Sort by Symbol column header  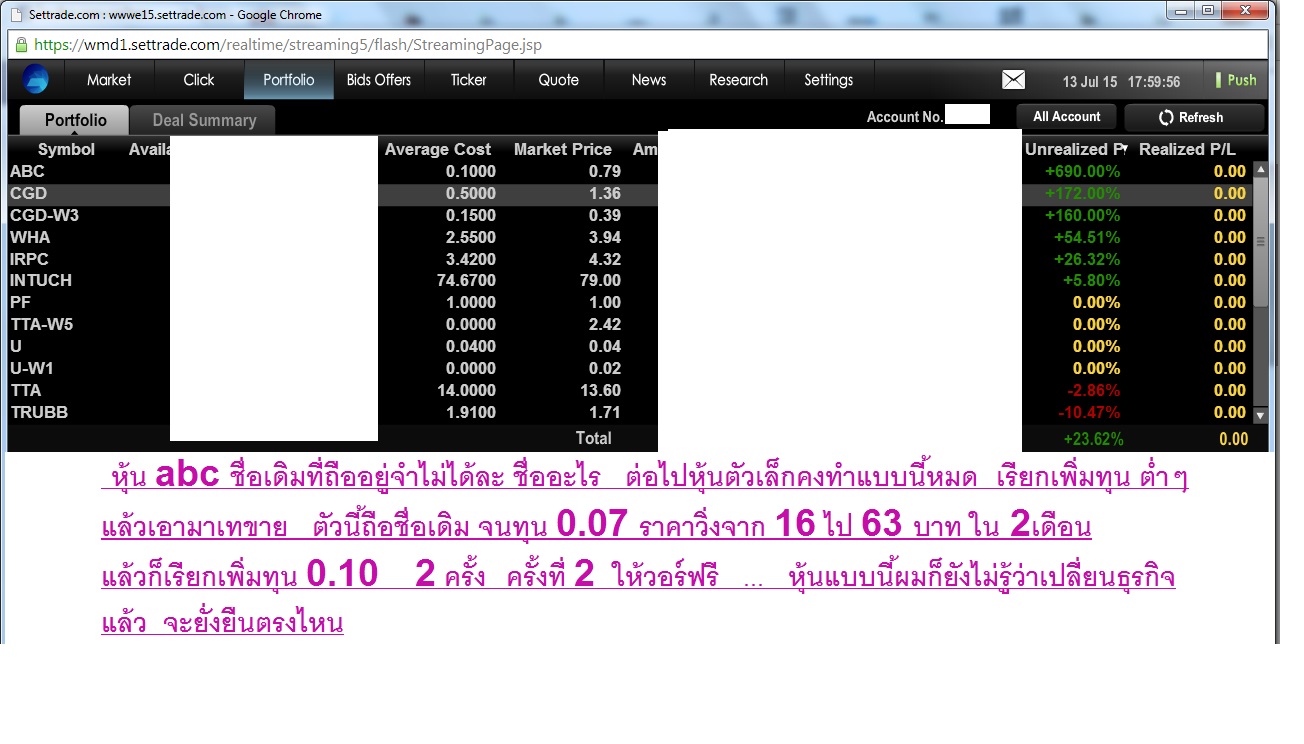pyautogui.click(x=66, y=149)
